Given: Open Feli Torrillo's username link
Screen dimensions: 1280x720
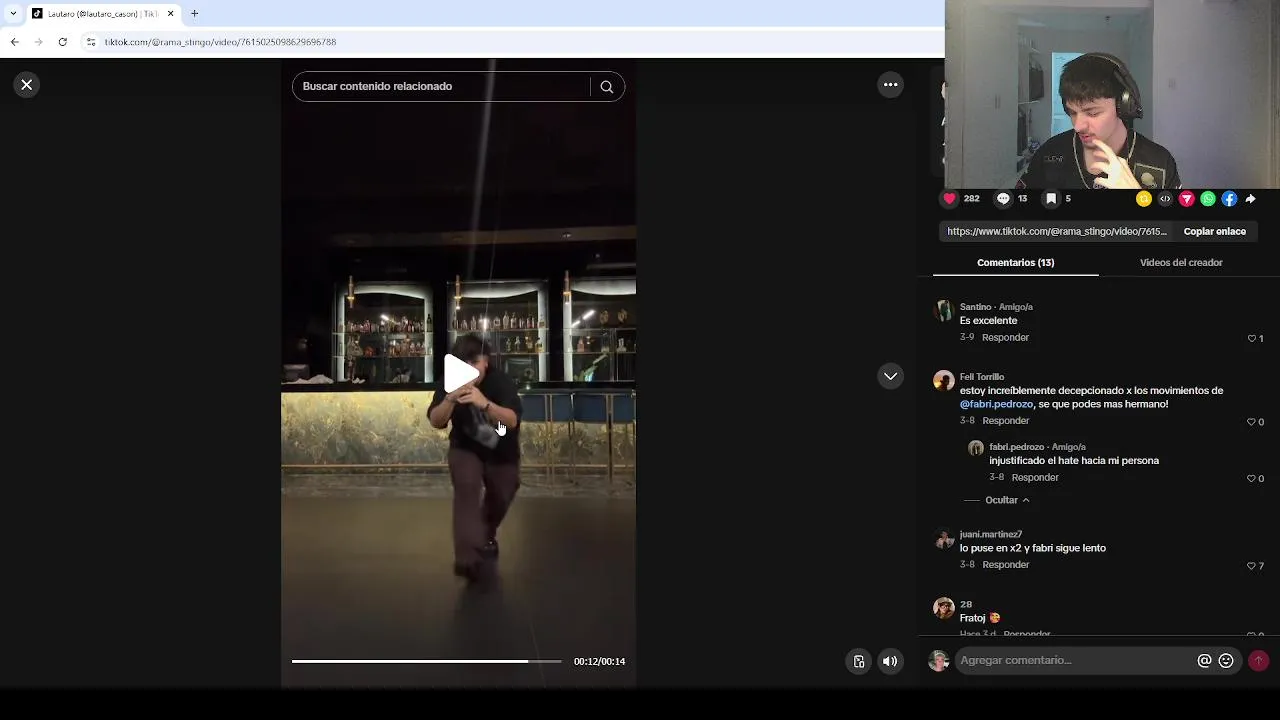Looking at the screenshot, I should [982, 377].
